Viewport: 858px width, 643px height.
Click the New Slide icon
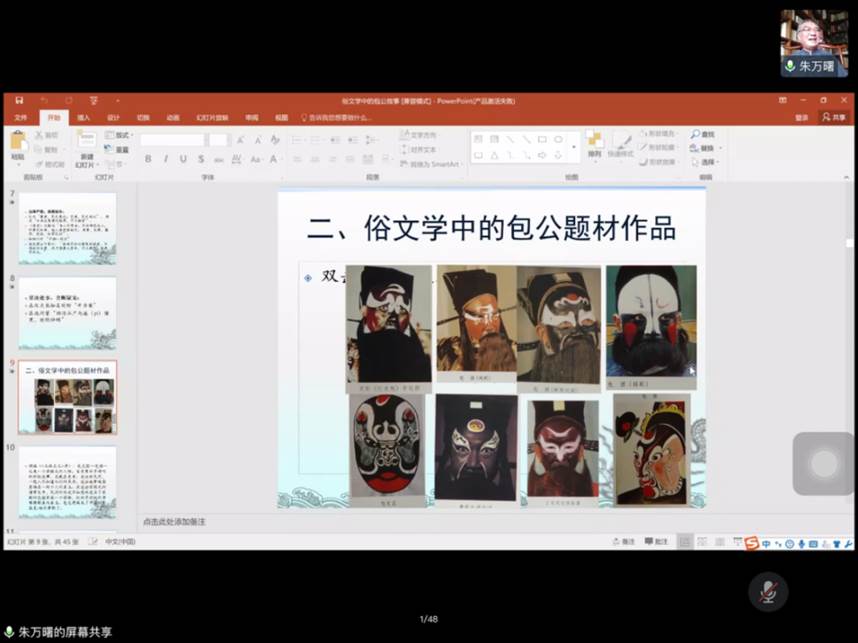click(87, 141)
